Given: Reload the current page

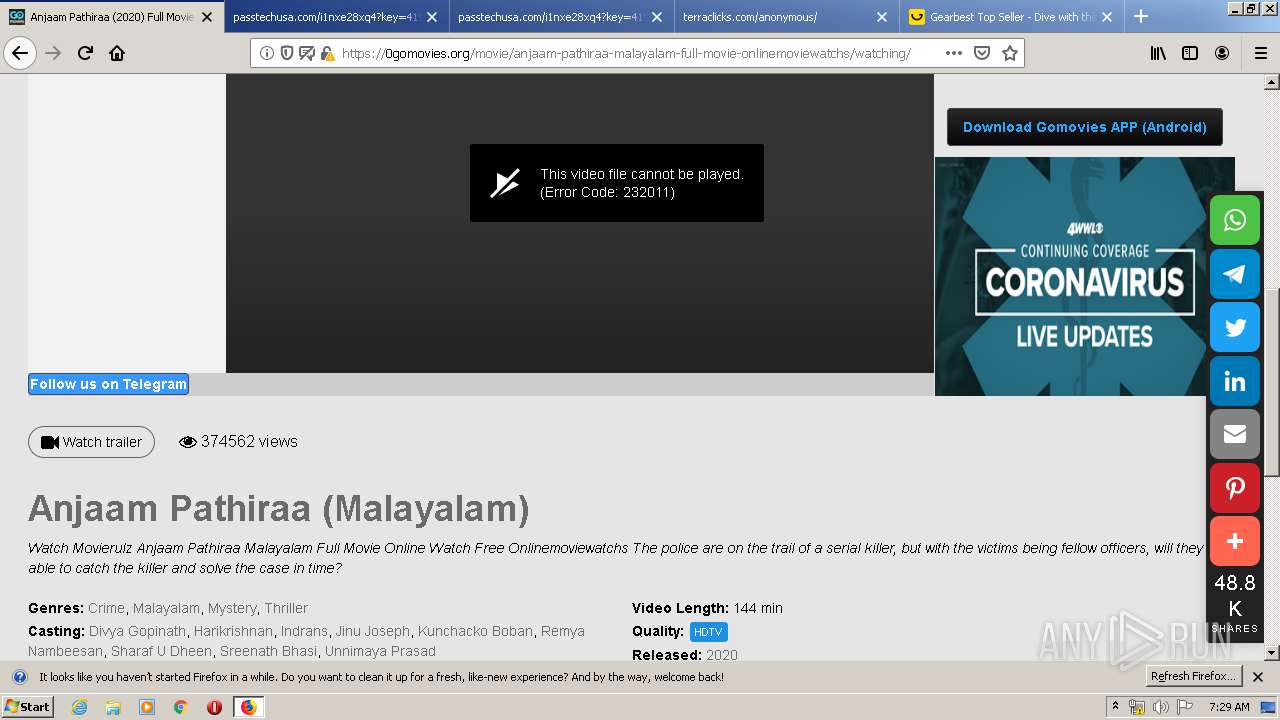Looking at the screenshot, I should [x=85, y=53].
